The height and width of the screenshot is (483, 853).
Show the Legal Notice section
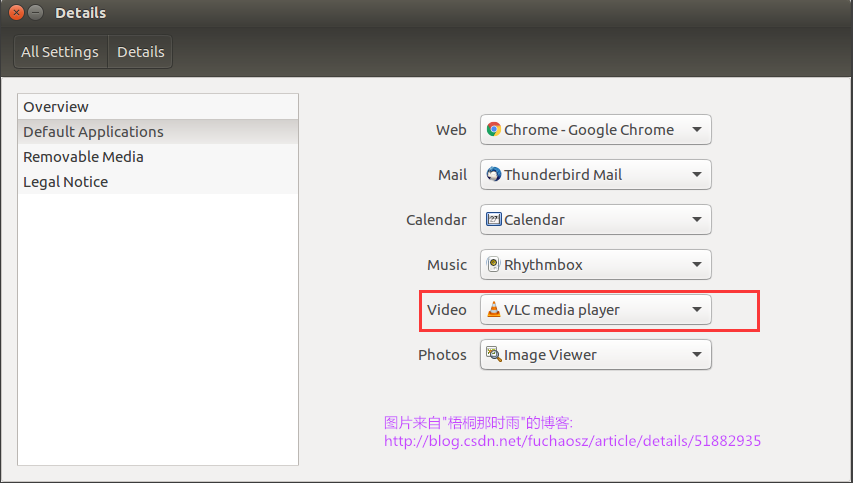point(65,182)
